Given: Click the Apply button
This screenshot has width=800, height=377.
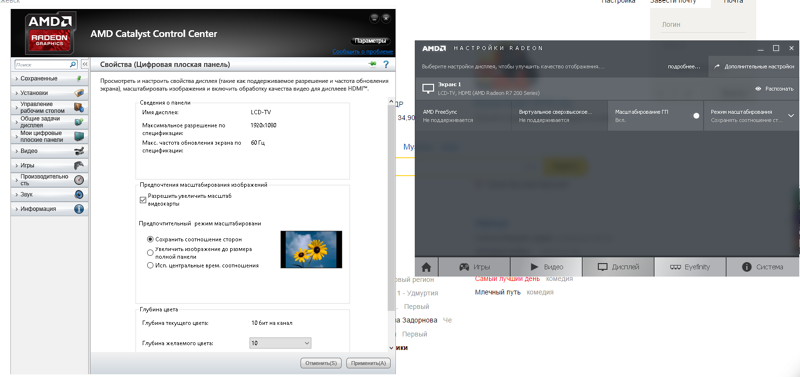Looking at the screenshot, I should click(x=368, y=363).
